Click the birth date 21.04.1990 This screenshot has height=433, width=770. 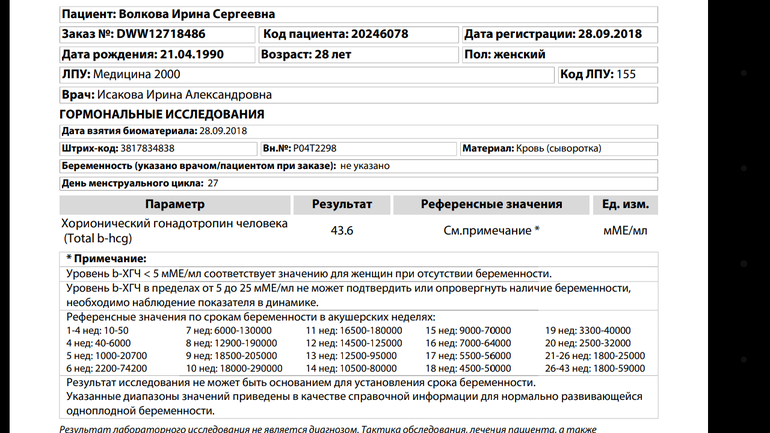tap(180, 54)
